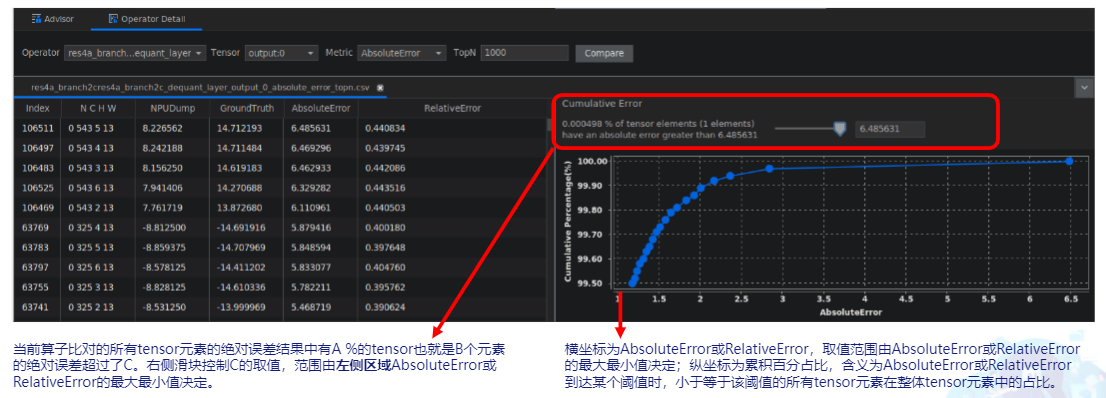Select row with index 106469
The image size is (1106, 398).
[280, 209]
